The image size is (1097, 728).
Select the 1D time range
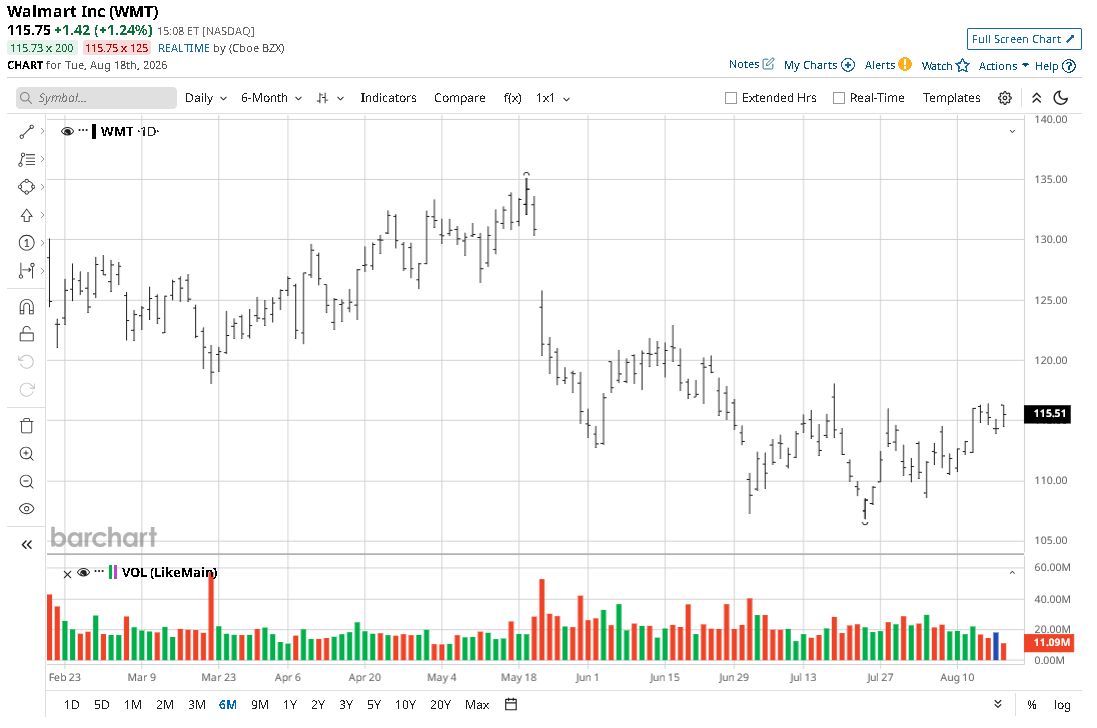(71, 704)
